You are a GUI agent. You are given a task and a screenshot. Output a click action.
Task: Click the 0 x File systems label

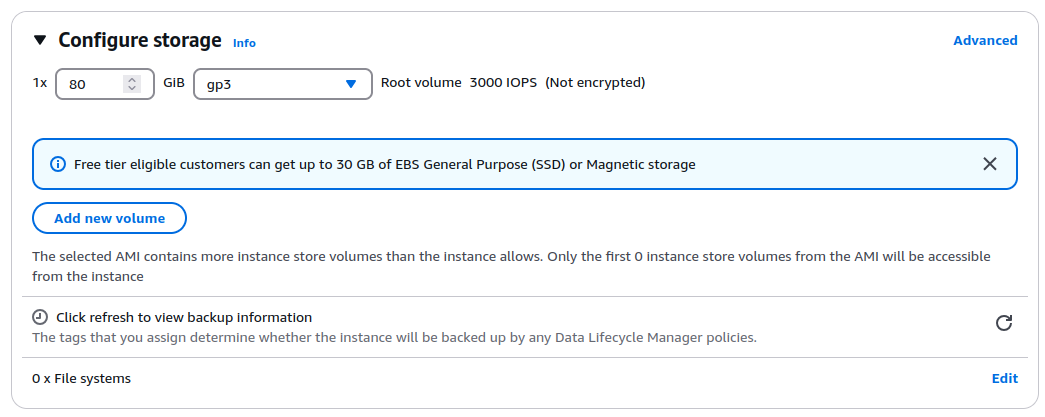[x=82, y=378]
